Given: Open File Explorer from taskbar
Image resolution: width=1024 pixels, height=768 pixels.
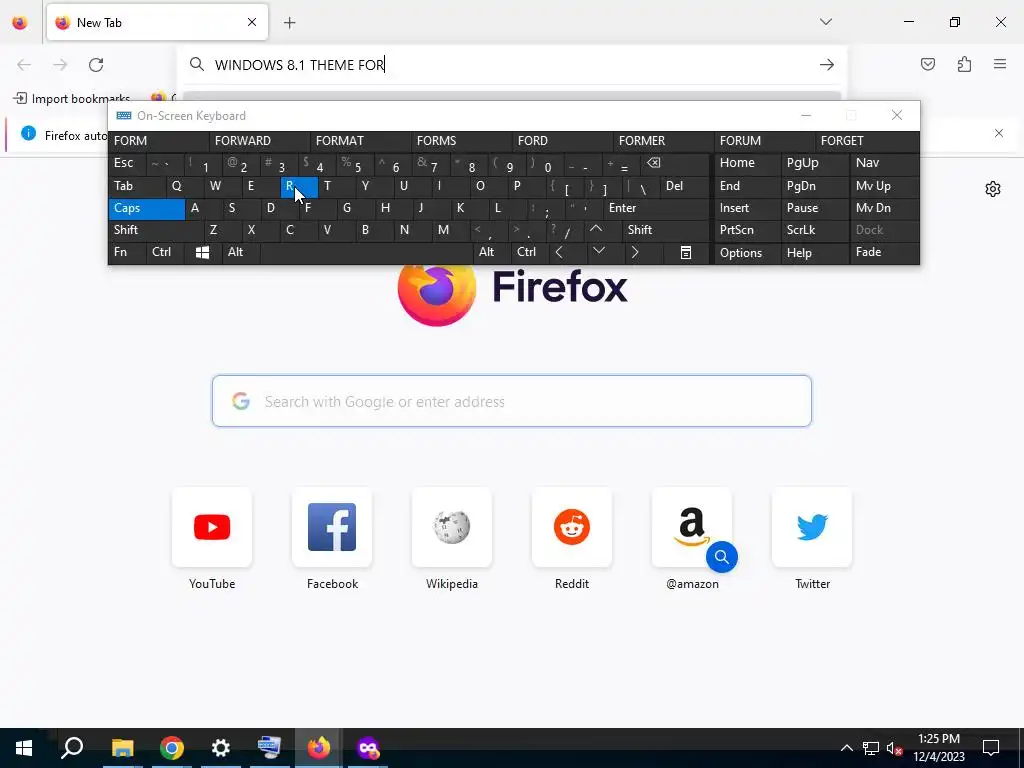Looking at the screenshot, I should [x=122, y=748].
